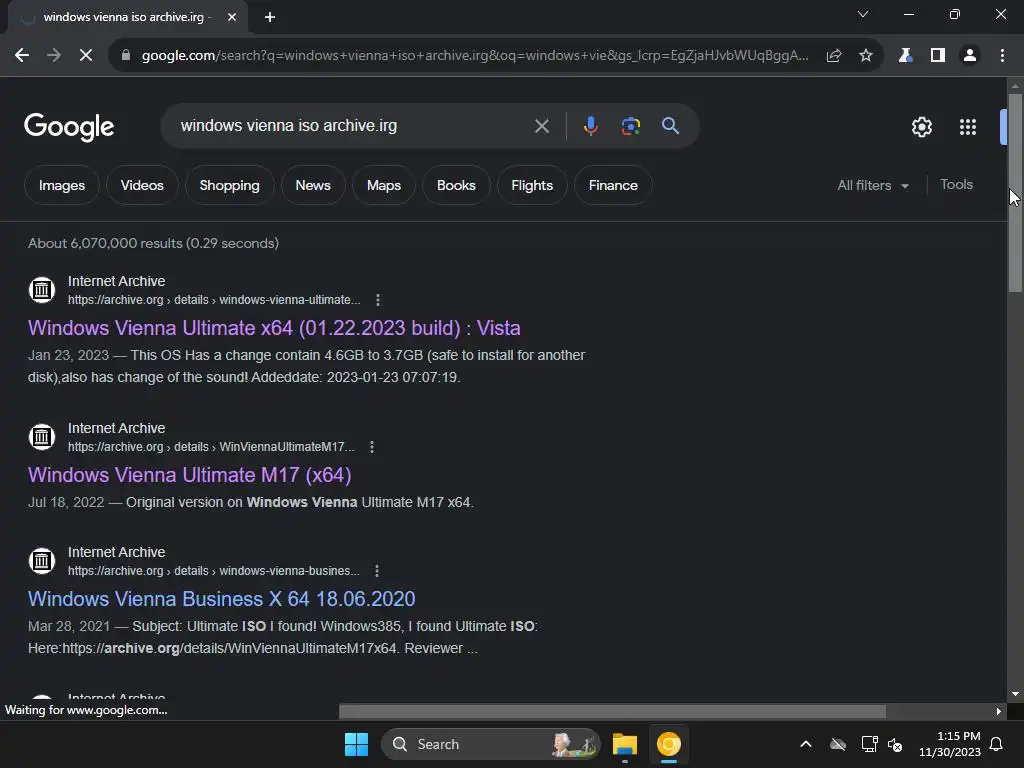Open the browser side panel

pos(938,56)
